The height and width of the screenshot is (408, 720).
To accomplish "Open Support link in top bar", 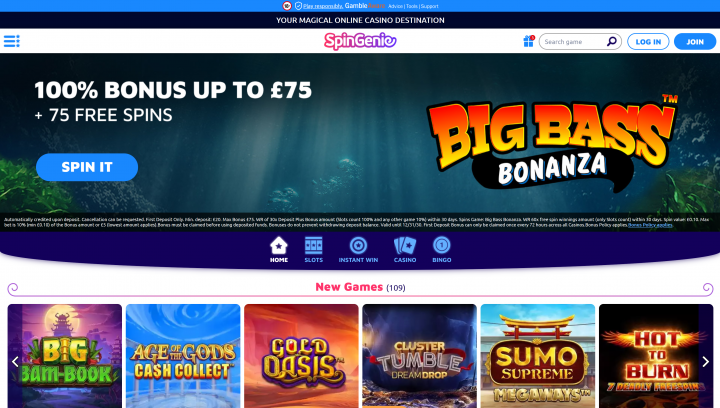I will [x=429, y=6].
